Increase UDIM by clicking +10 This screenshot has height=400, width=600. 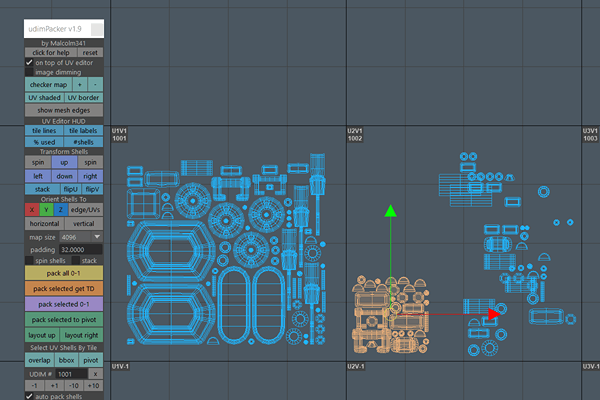pyautogui.click(x=93, y=385)
